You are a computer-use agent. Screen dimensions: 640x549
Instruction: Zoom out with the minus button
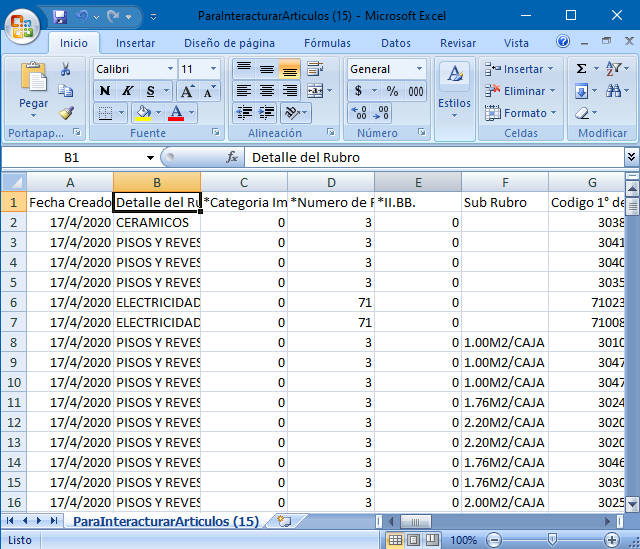[x=494, y=540]
